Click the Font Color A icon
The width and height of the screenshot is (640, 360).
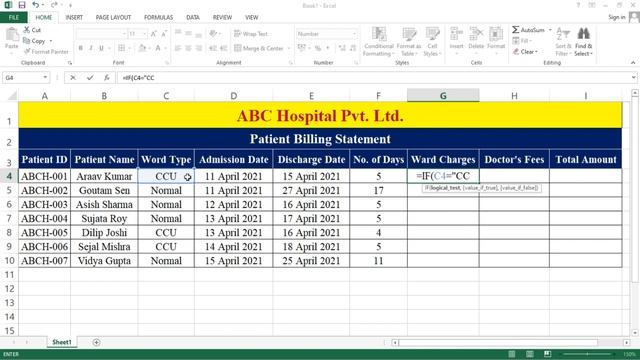click(x=158, y=48)
